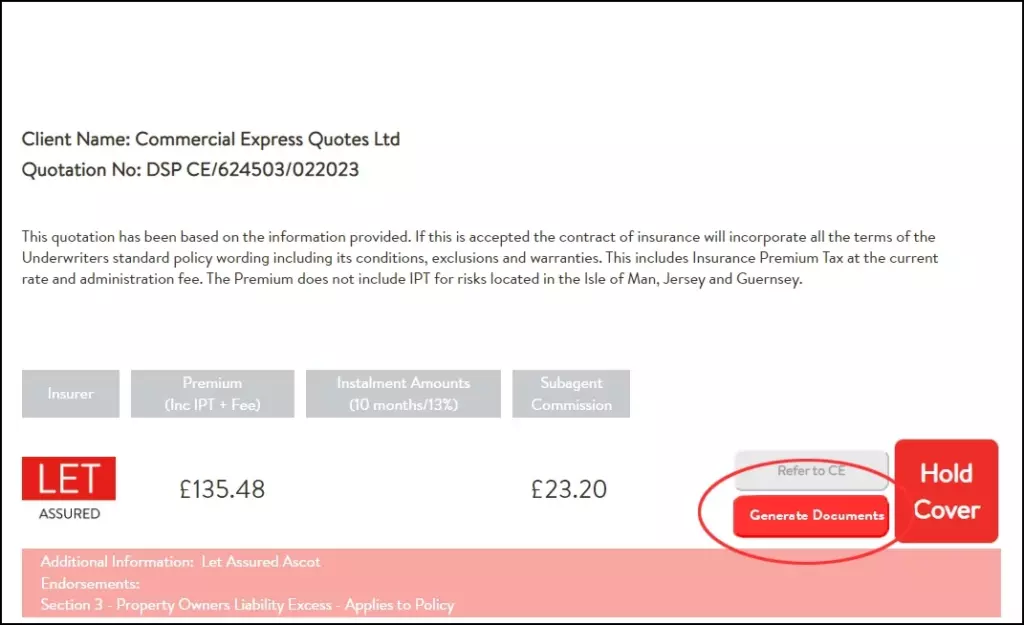Click the Section 3 Property Owners Liability Excess line
Screen dimensions: 1024x625
pyautogui.click(x=247, y=604)
